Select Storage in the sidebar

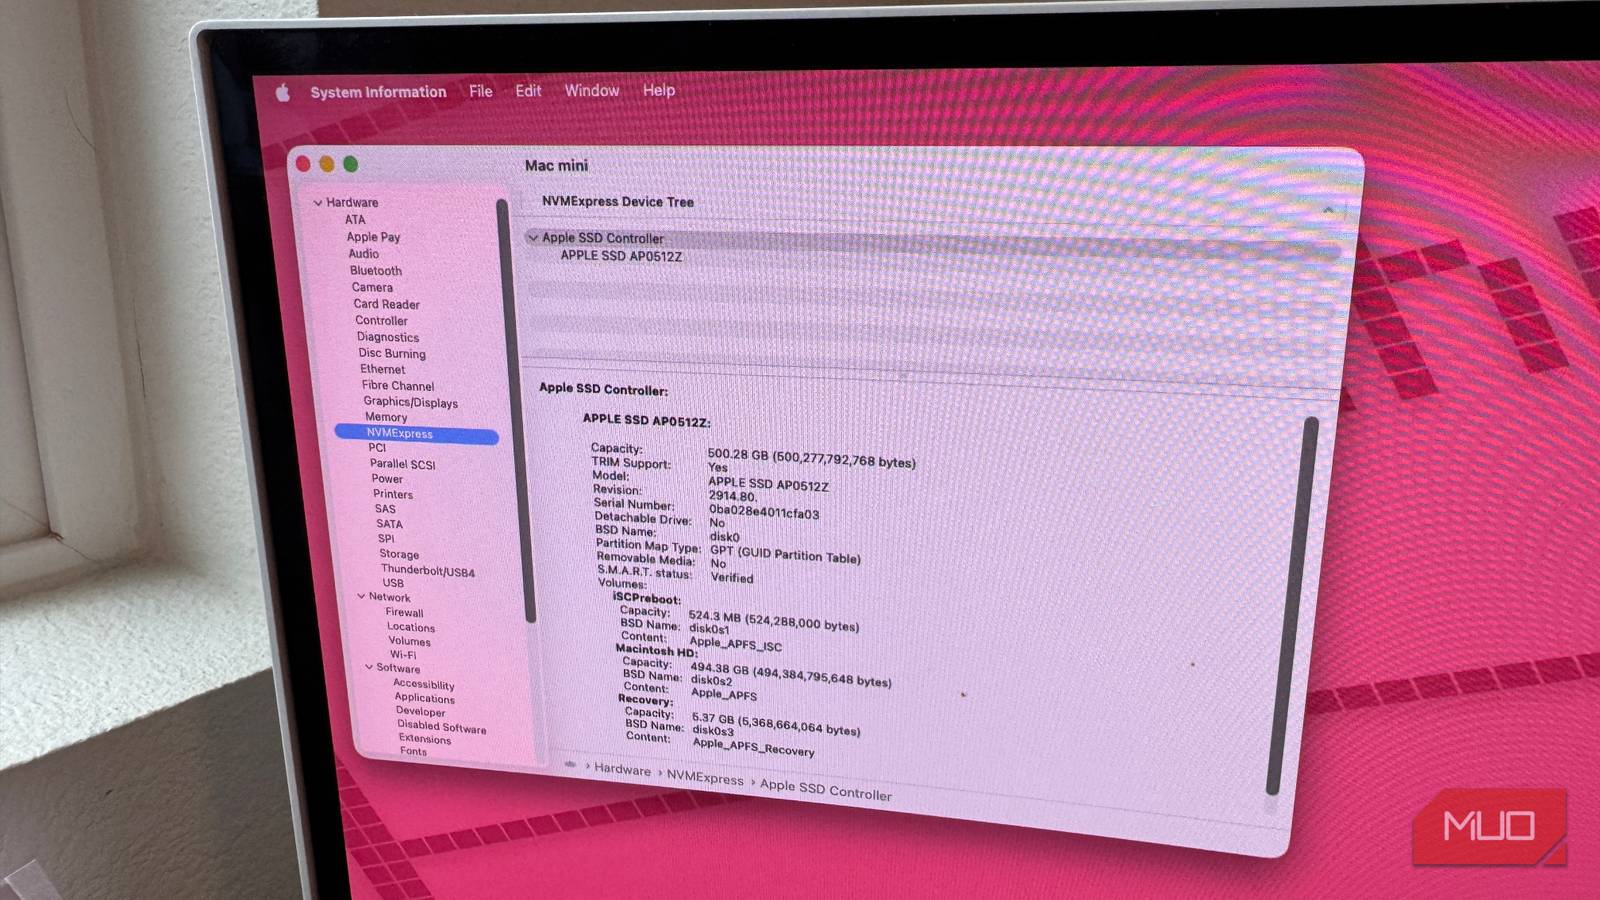pyautogui.click(x=399, y=554)
